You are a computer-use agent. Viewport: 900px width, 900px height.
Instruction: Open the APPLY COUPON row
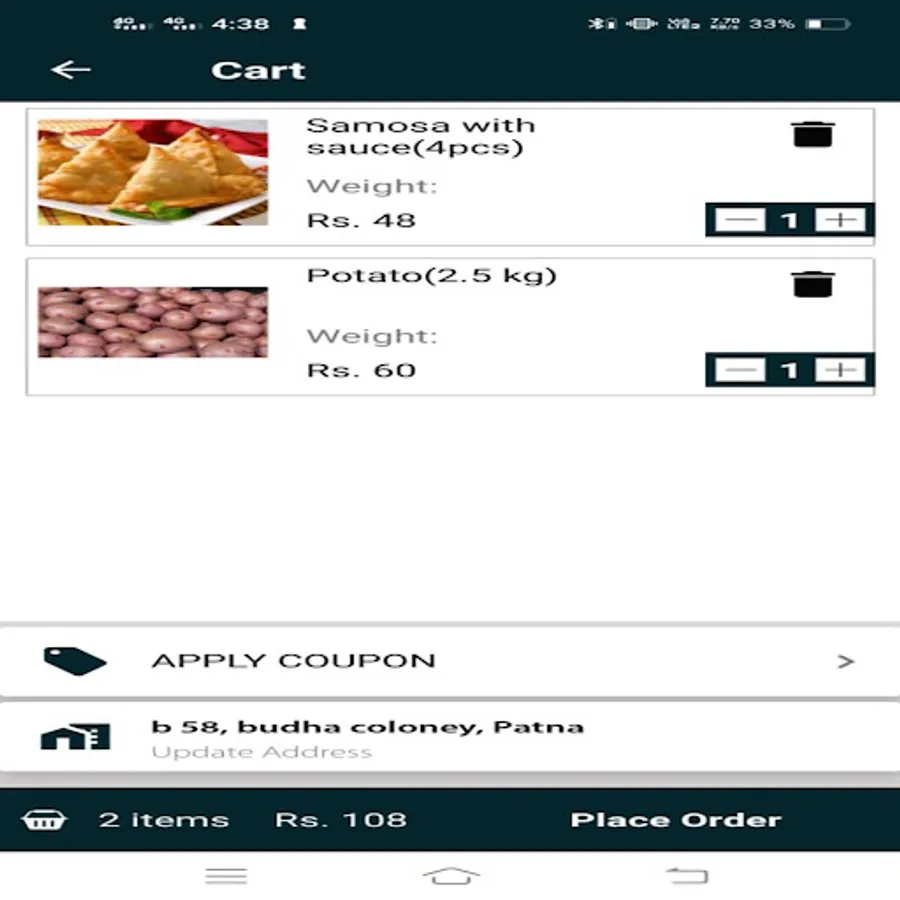pyautogui.click(x=450, y=661)
